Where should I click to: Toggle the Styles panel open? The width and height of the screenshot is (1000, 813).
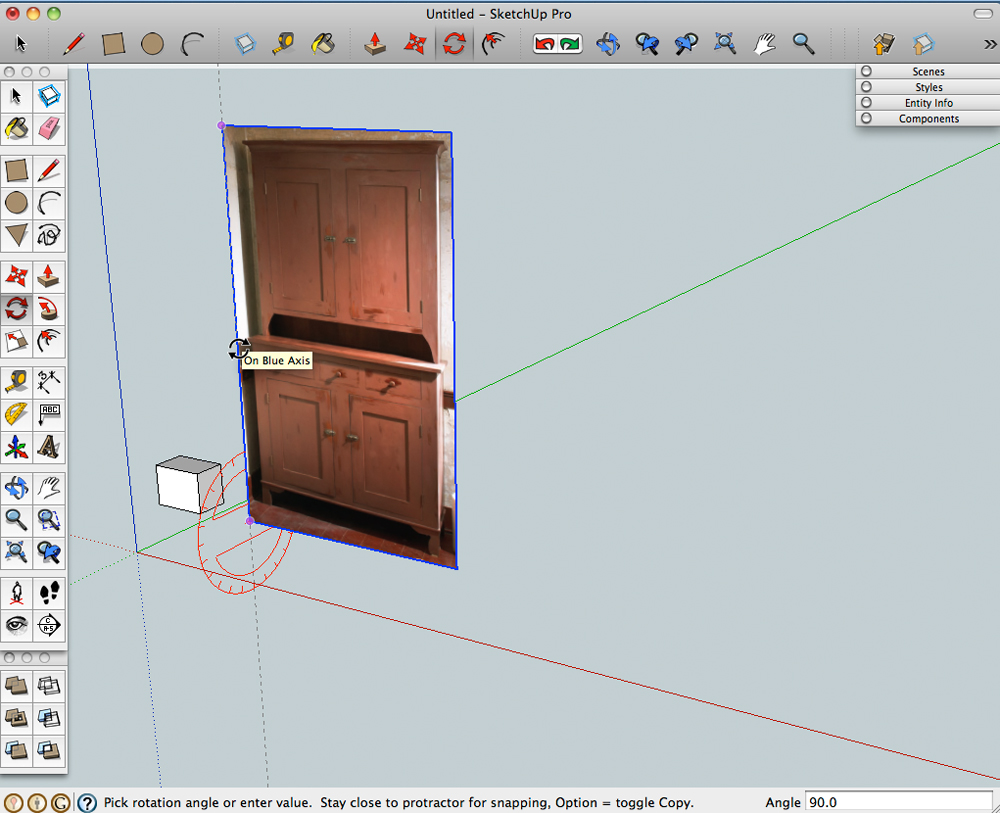[x=928, y=88]
